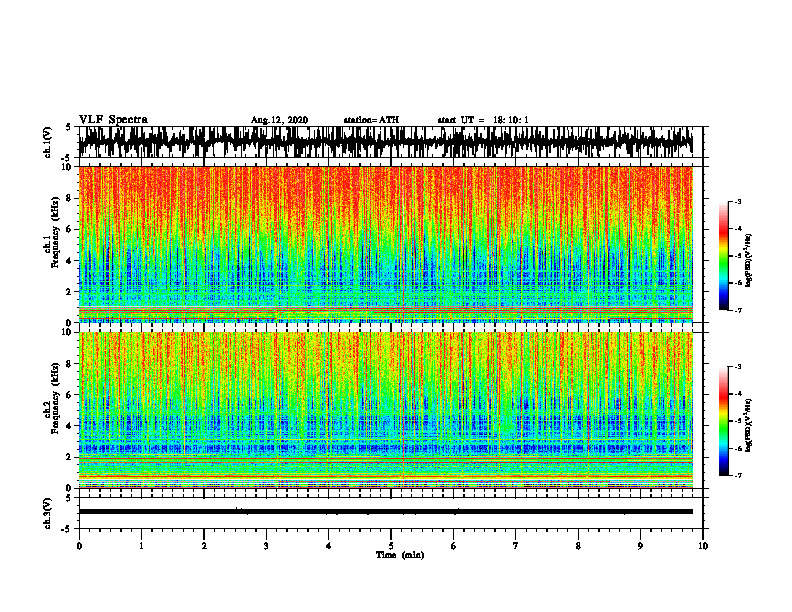Click the ch.1 colorbar label "log(PSD)(V²/Hz)"
The width and height of the screenshot is (792, 612).
pyautogui.click(x=749, y=261)
